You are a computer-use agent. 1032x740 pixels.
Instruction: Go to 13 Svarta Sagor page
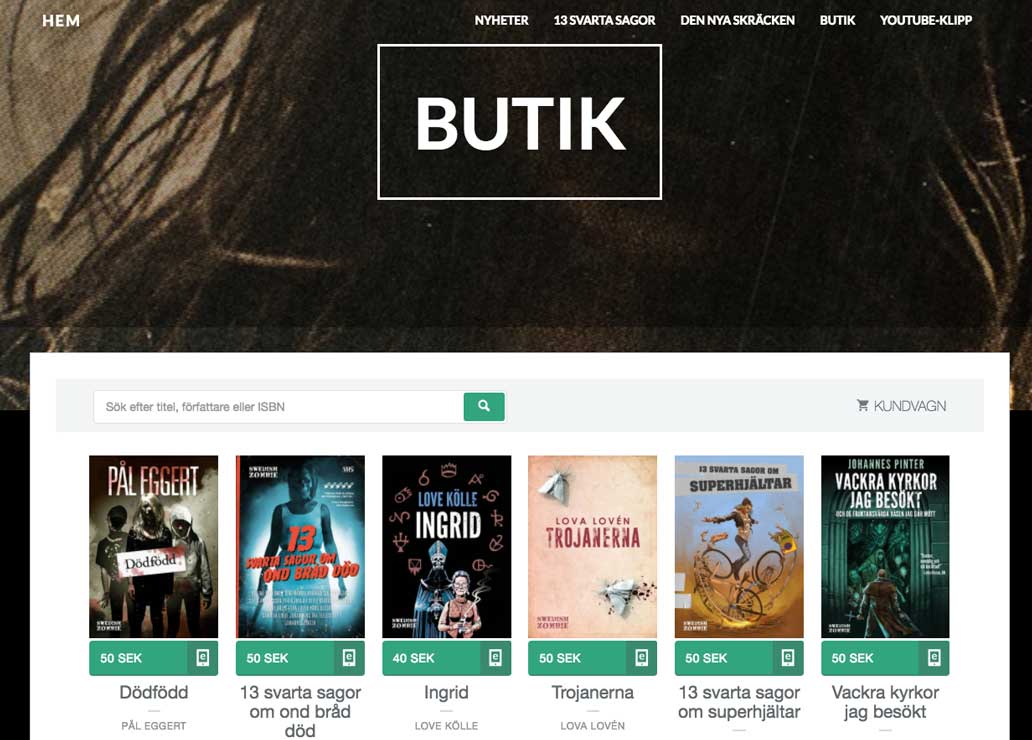point(604,20)
